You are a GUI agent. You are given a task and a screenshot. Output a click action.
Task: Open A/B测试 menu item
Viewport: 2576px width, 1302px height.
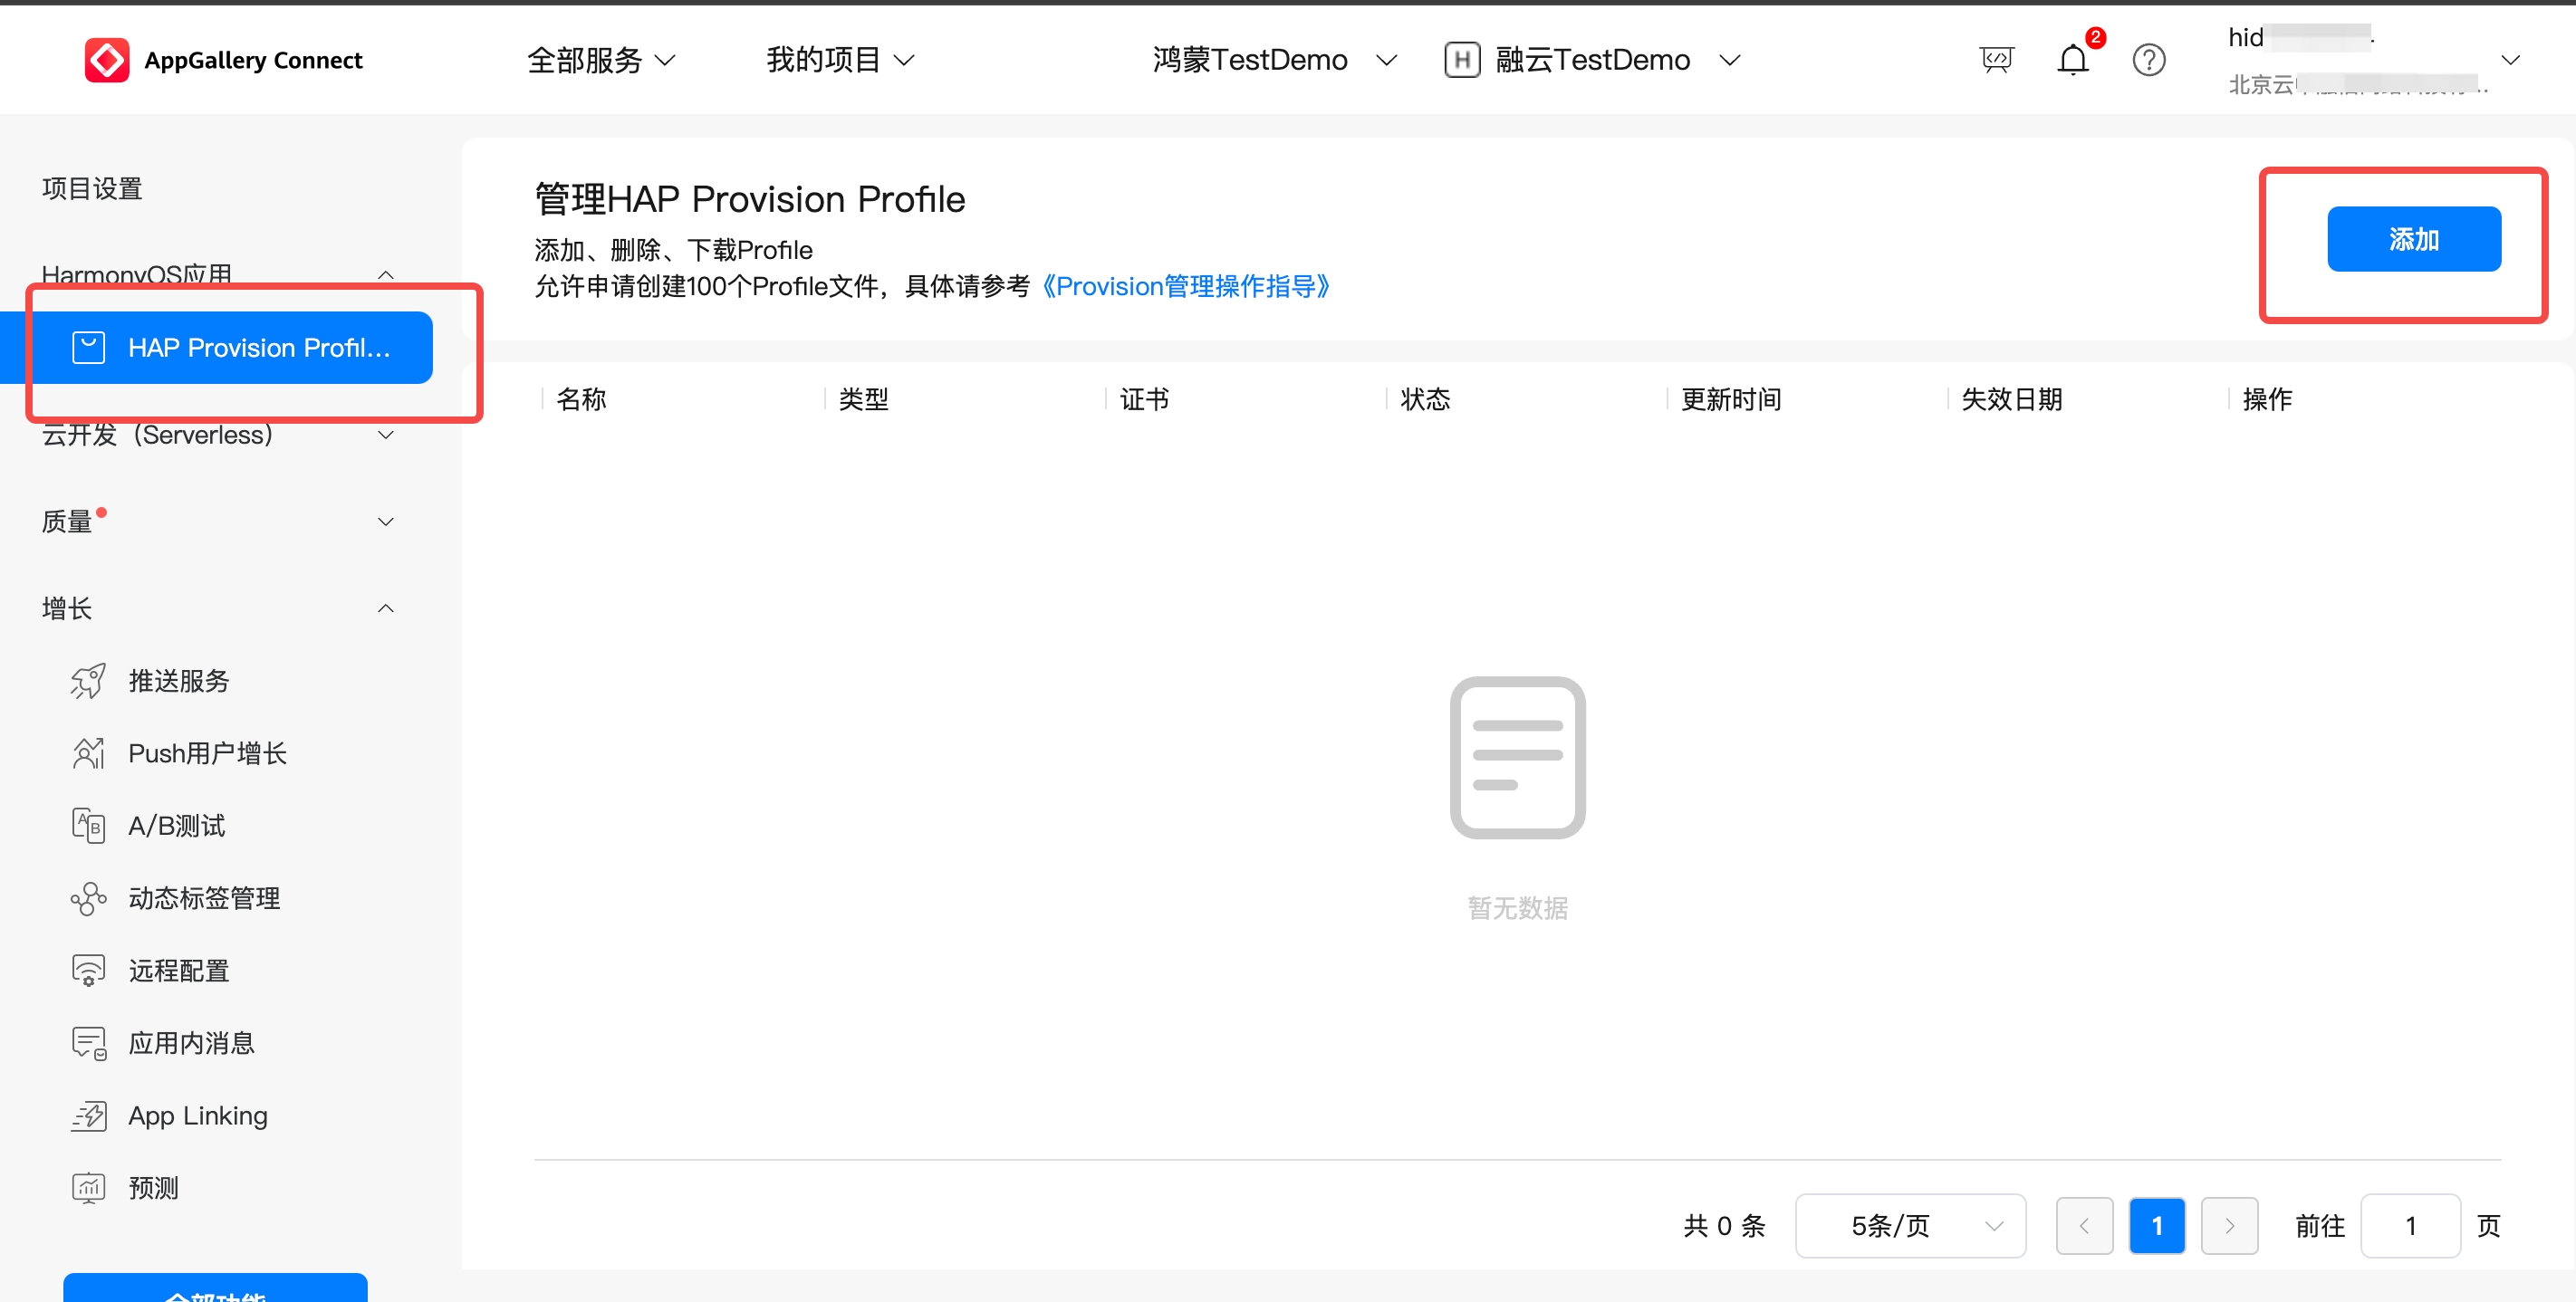(x=176, y=825)
